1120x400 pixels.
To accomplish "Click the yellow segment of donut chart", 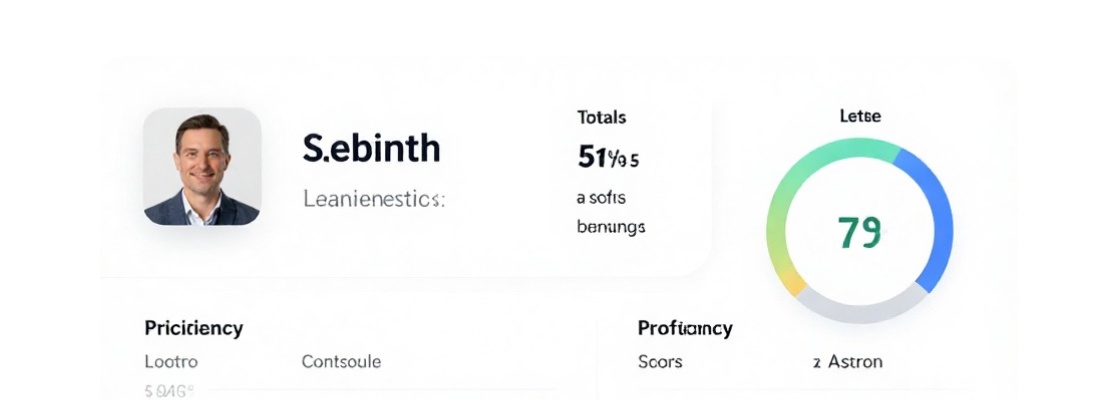I will point(786,282).
